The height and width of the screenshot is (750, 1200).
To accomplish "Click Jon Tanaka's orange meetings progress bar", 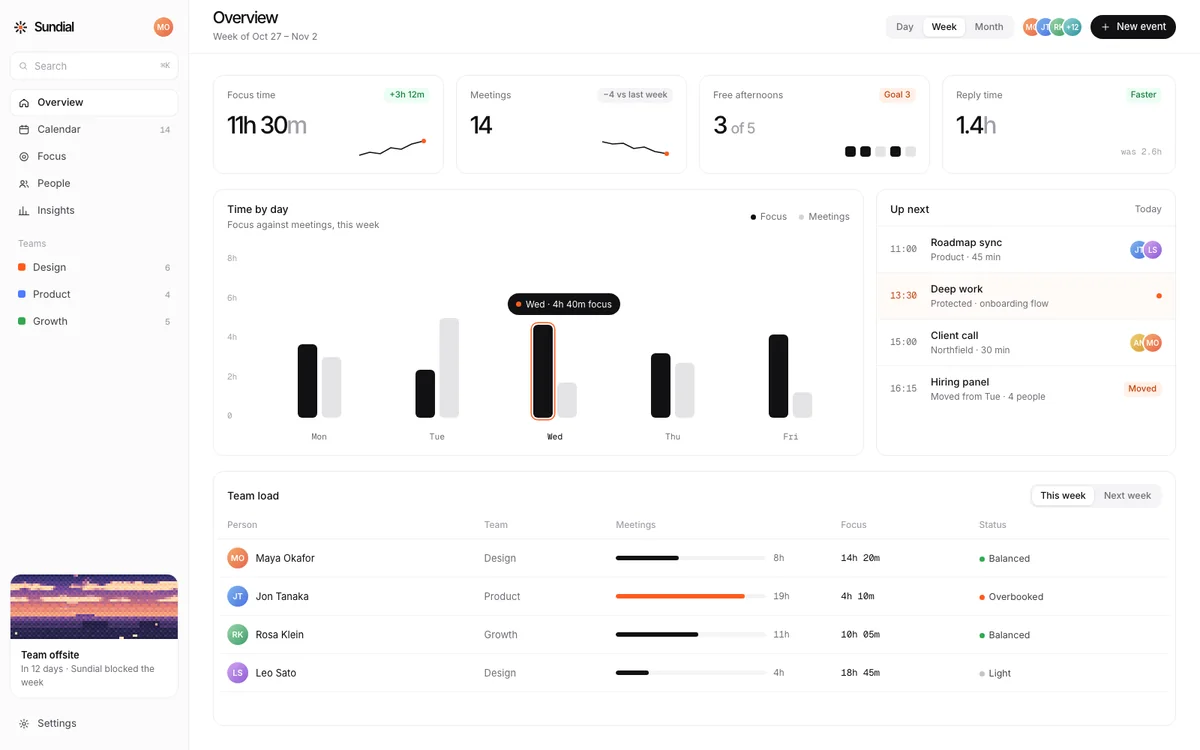I will (x=680, y=597).
